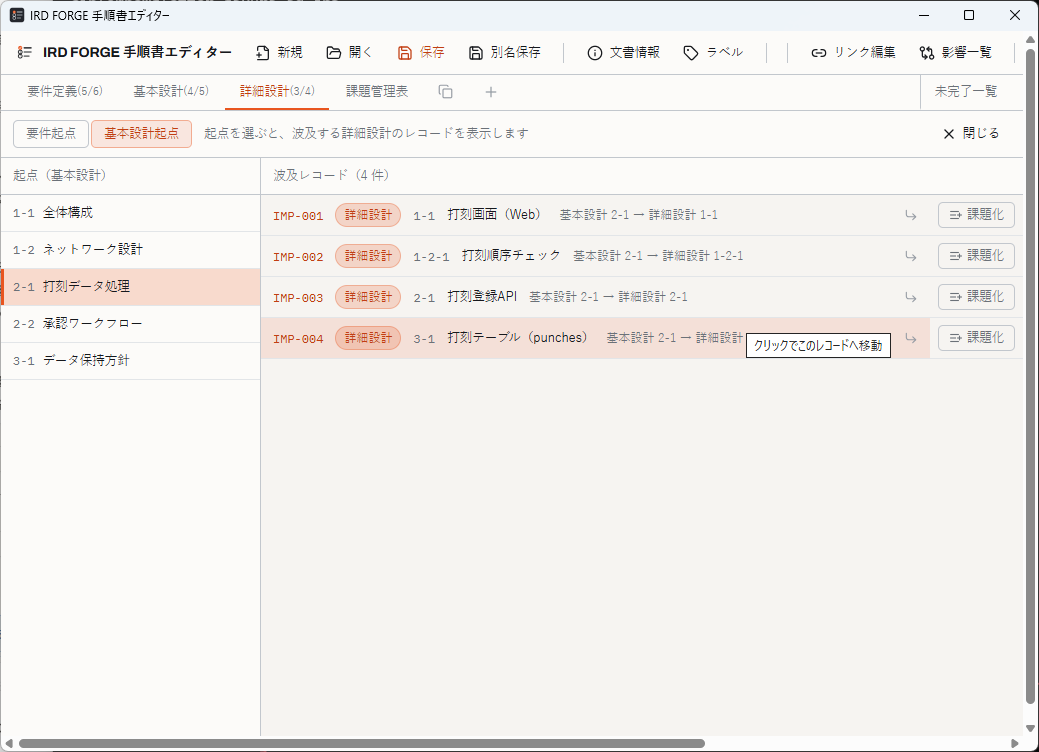Select origin 1-1 全体構成
Image resolution: width=1039 pixels, height=752 pixels.
(x=131, y=213)
